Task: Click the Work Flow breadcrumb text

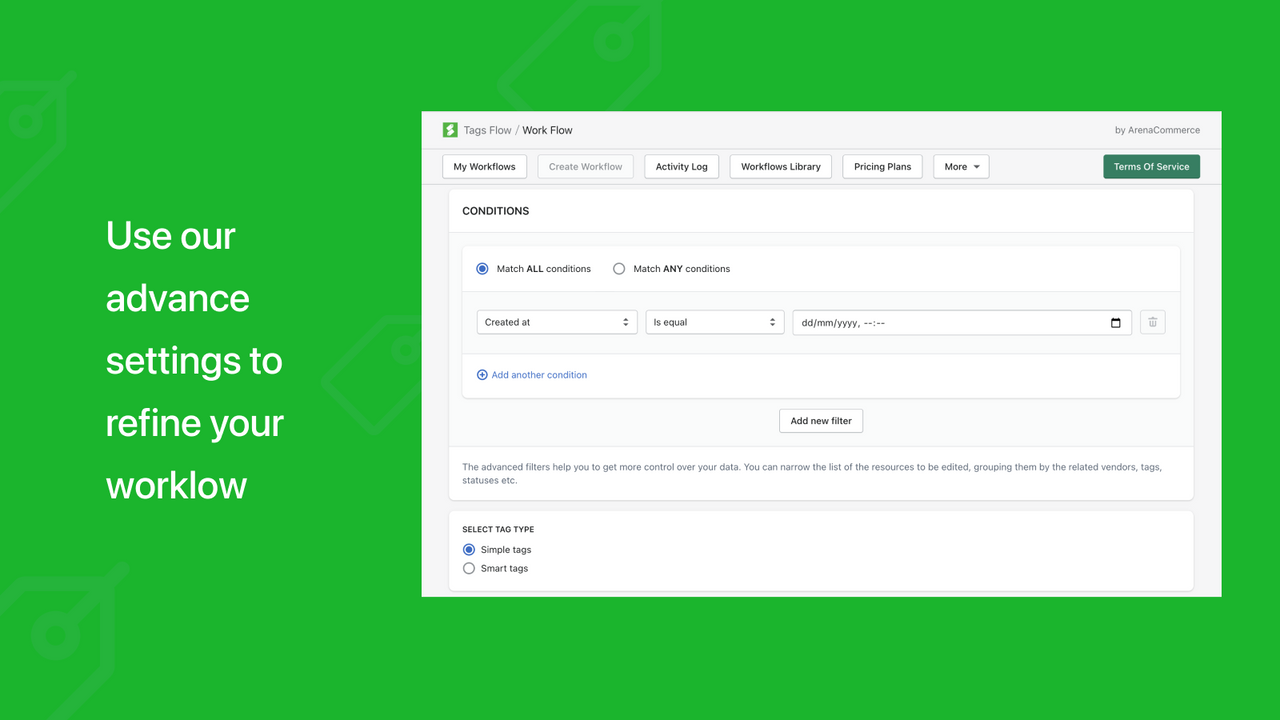Action: tap(547, 130)
